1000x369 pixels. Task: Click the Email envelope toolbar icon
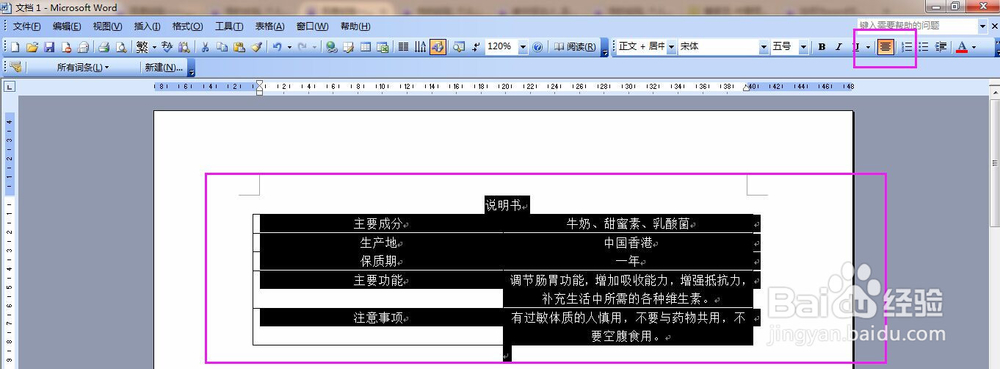tap(83, 47)
